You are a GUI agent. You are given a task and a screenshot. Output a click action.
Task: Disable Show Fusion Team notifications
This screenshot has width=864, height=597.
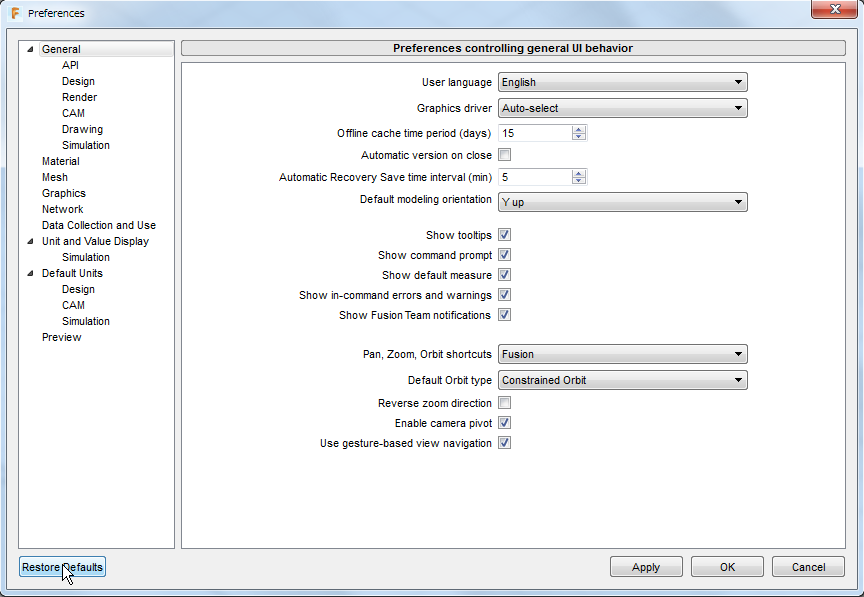tap(505, 314)
